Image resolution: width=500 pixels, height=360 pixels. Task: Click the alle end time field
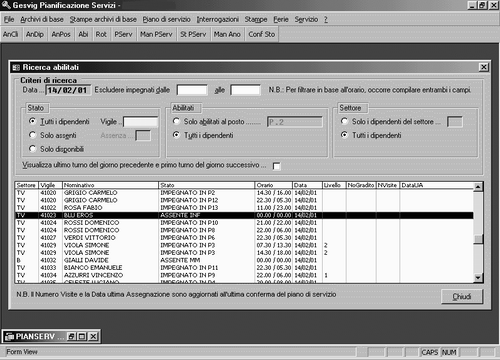click(x=245, y=90)
